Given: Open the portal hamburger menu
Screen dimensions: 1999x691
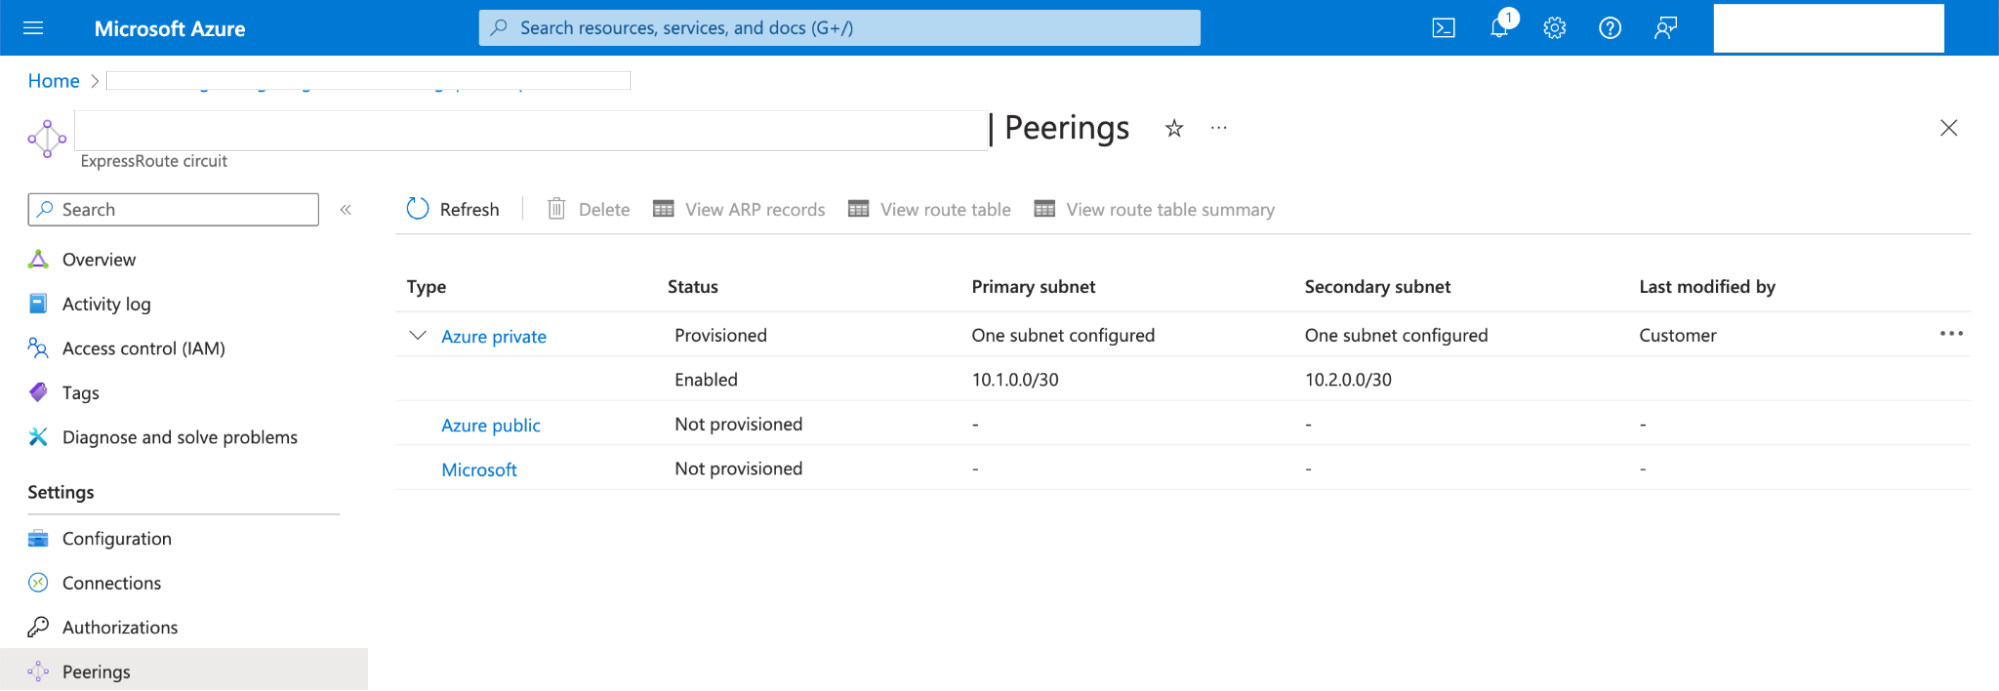Looking at the screenshot, I should [x=33, y=28].
